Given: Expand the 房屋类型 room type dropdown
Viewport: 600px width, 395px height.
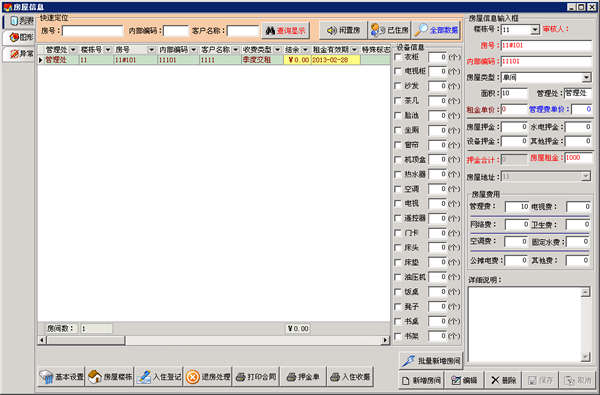Looking at the screenshot, I should pyautogui.click(x=587, y=77).
